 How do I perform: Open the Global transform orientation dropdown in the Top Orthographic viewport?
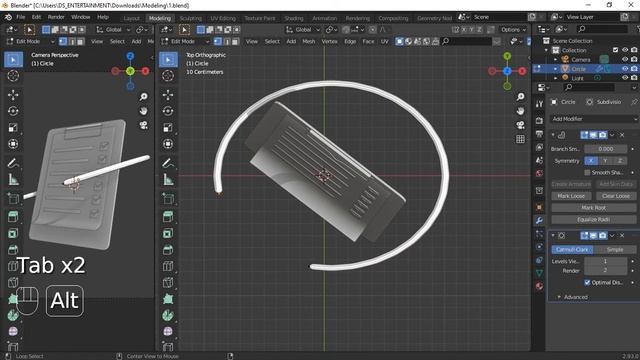coord(303,30)
